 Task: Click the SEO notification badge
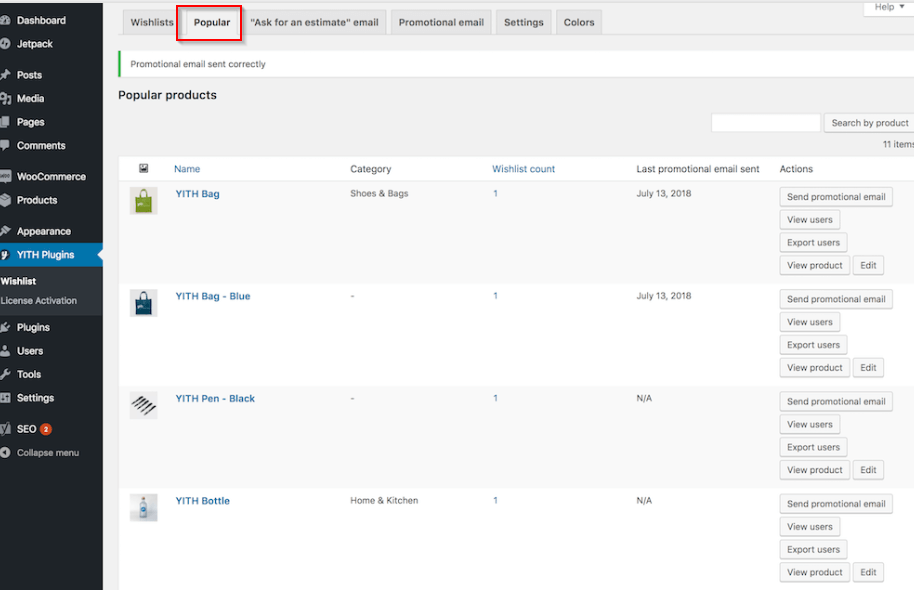coord(46,429)
